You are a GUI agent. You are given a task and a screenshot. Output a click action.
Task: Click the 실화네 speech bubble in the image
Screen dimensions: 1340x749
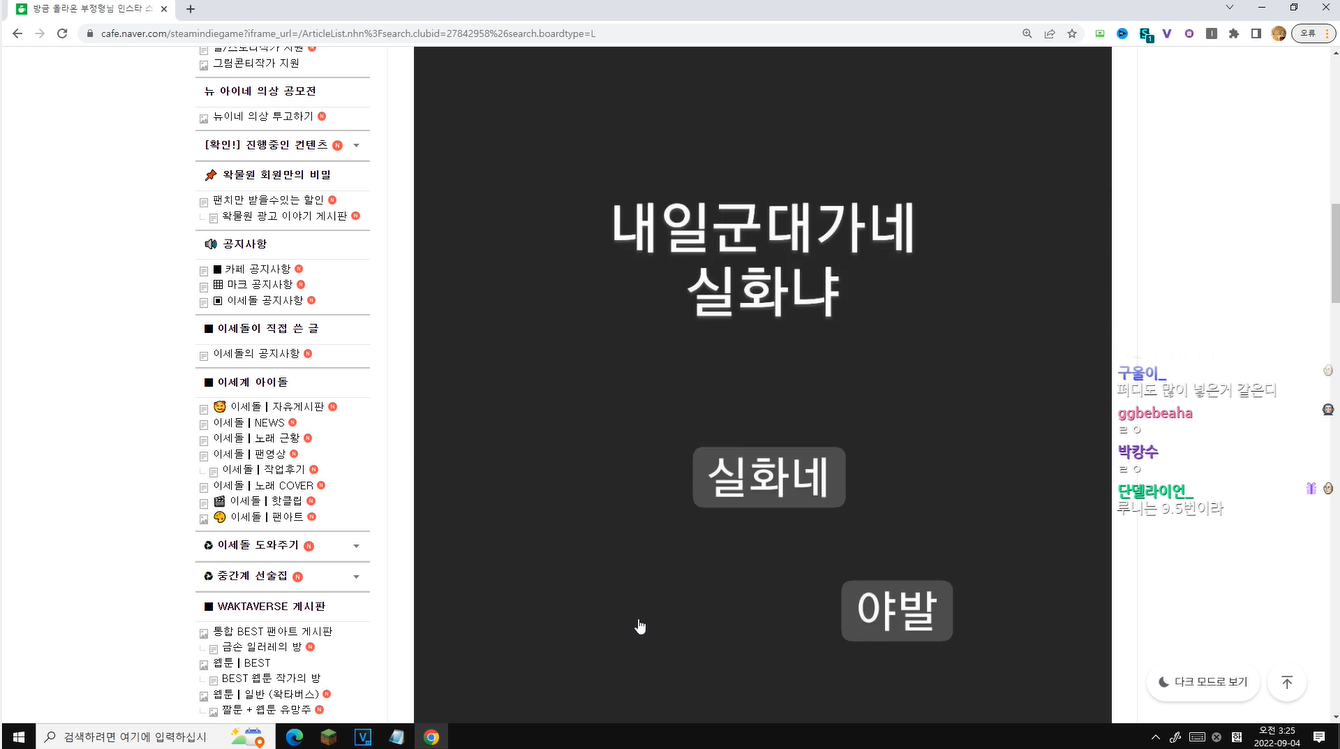[769, 477]
